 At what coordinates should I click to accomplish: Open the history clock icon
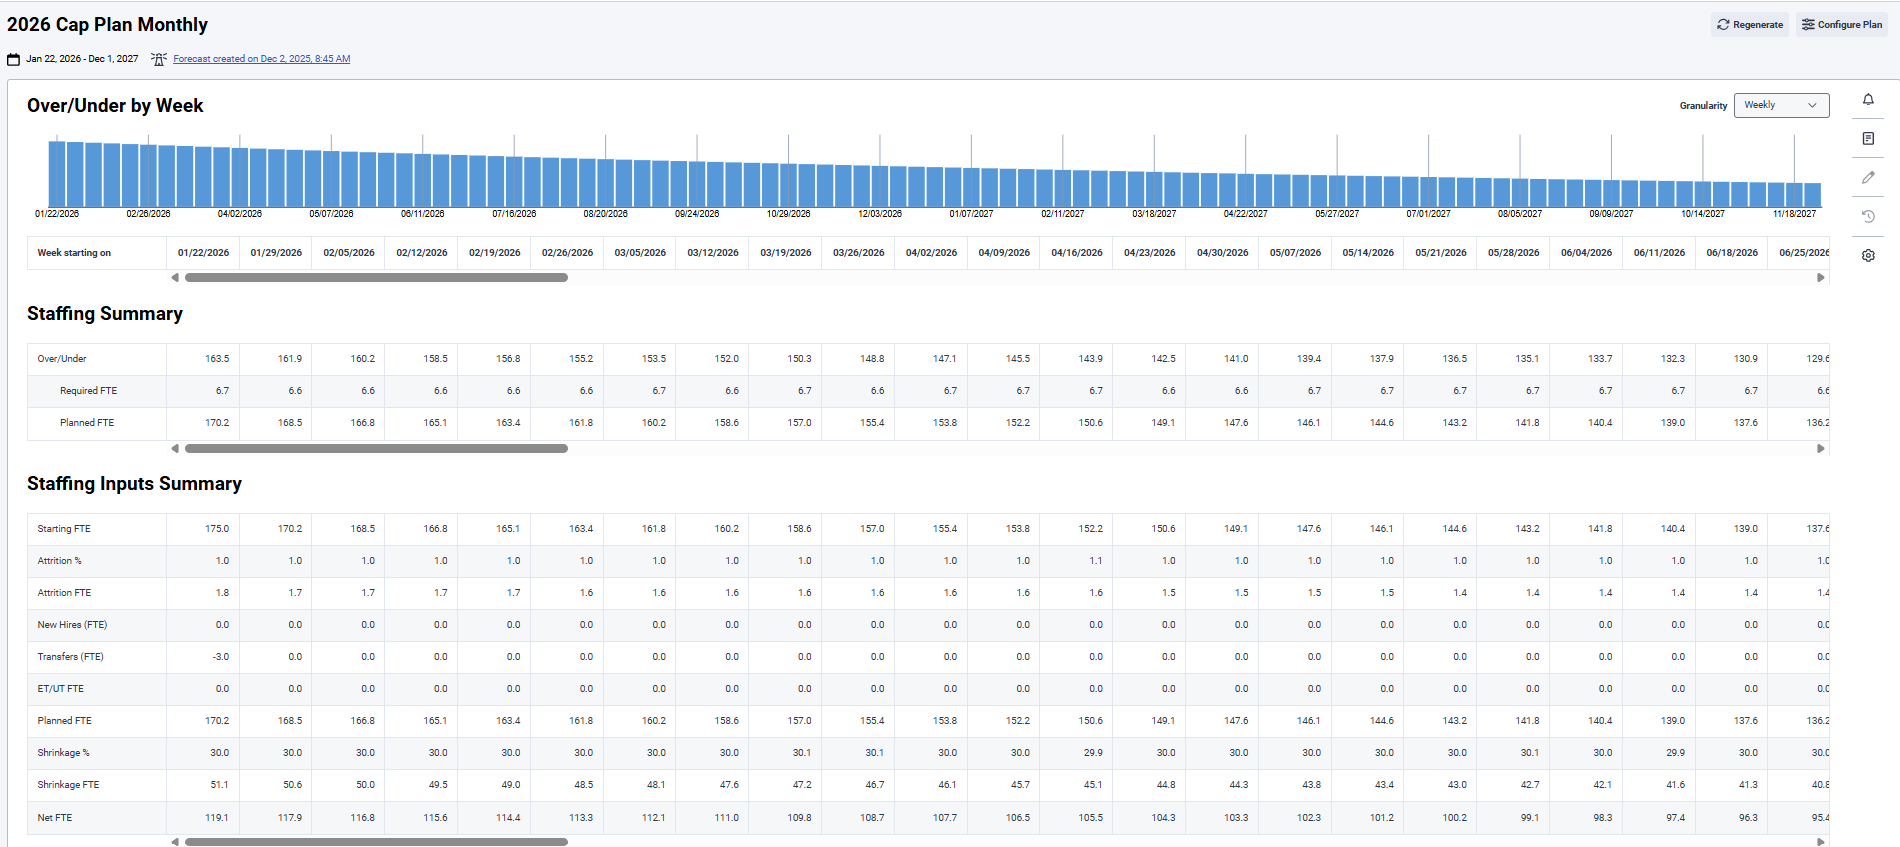[x=1868, y=217]
